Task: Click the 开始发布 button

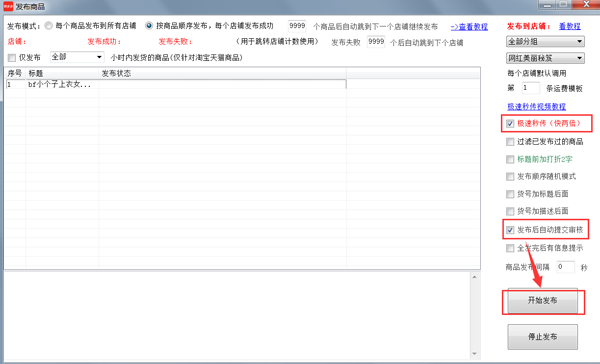Action: pos(543,301)
